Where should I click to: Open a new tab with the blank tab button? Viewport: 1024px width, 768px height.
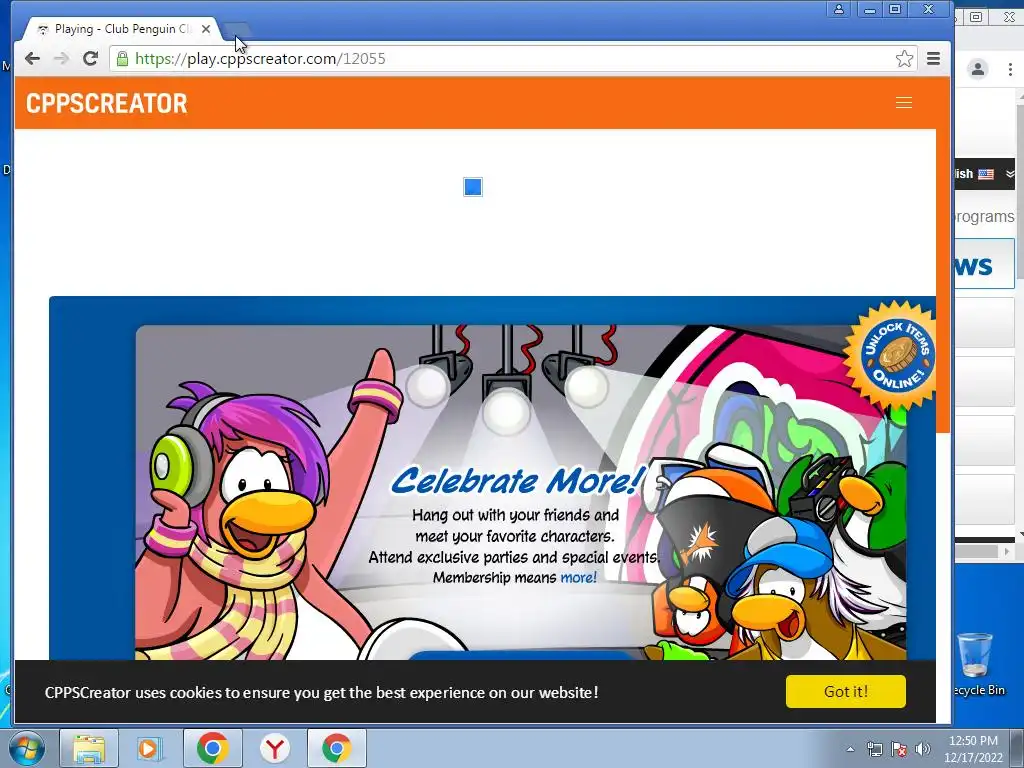(236, 29)
